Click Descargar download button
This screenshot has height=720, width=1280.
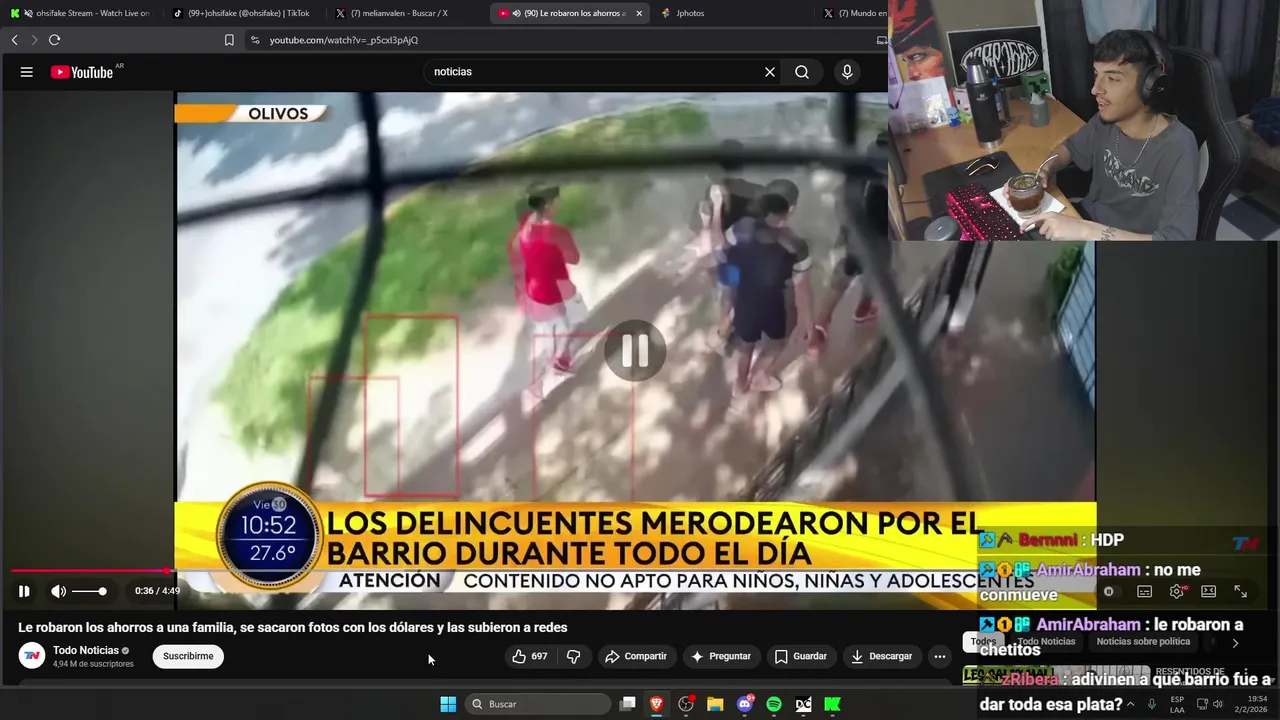pyautogui.click(x=881, y=656)
